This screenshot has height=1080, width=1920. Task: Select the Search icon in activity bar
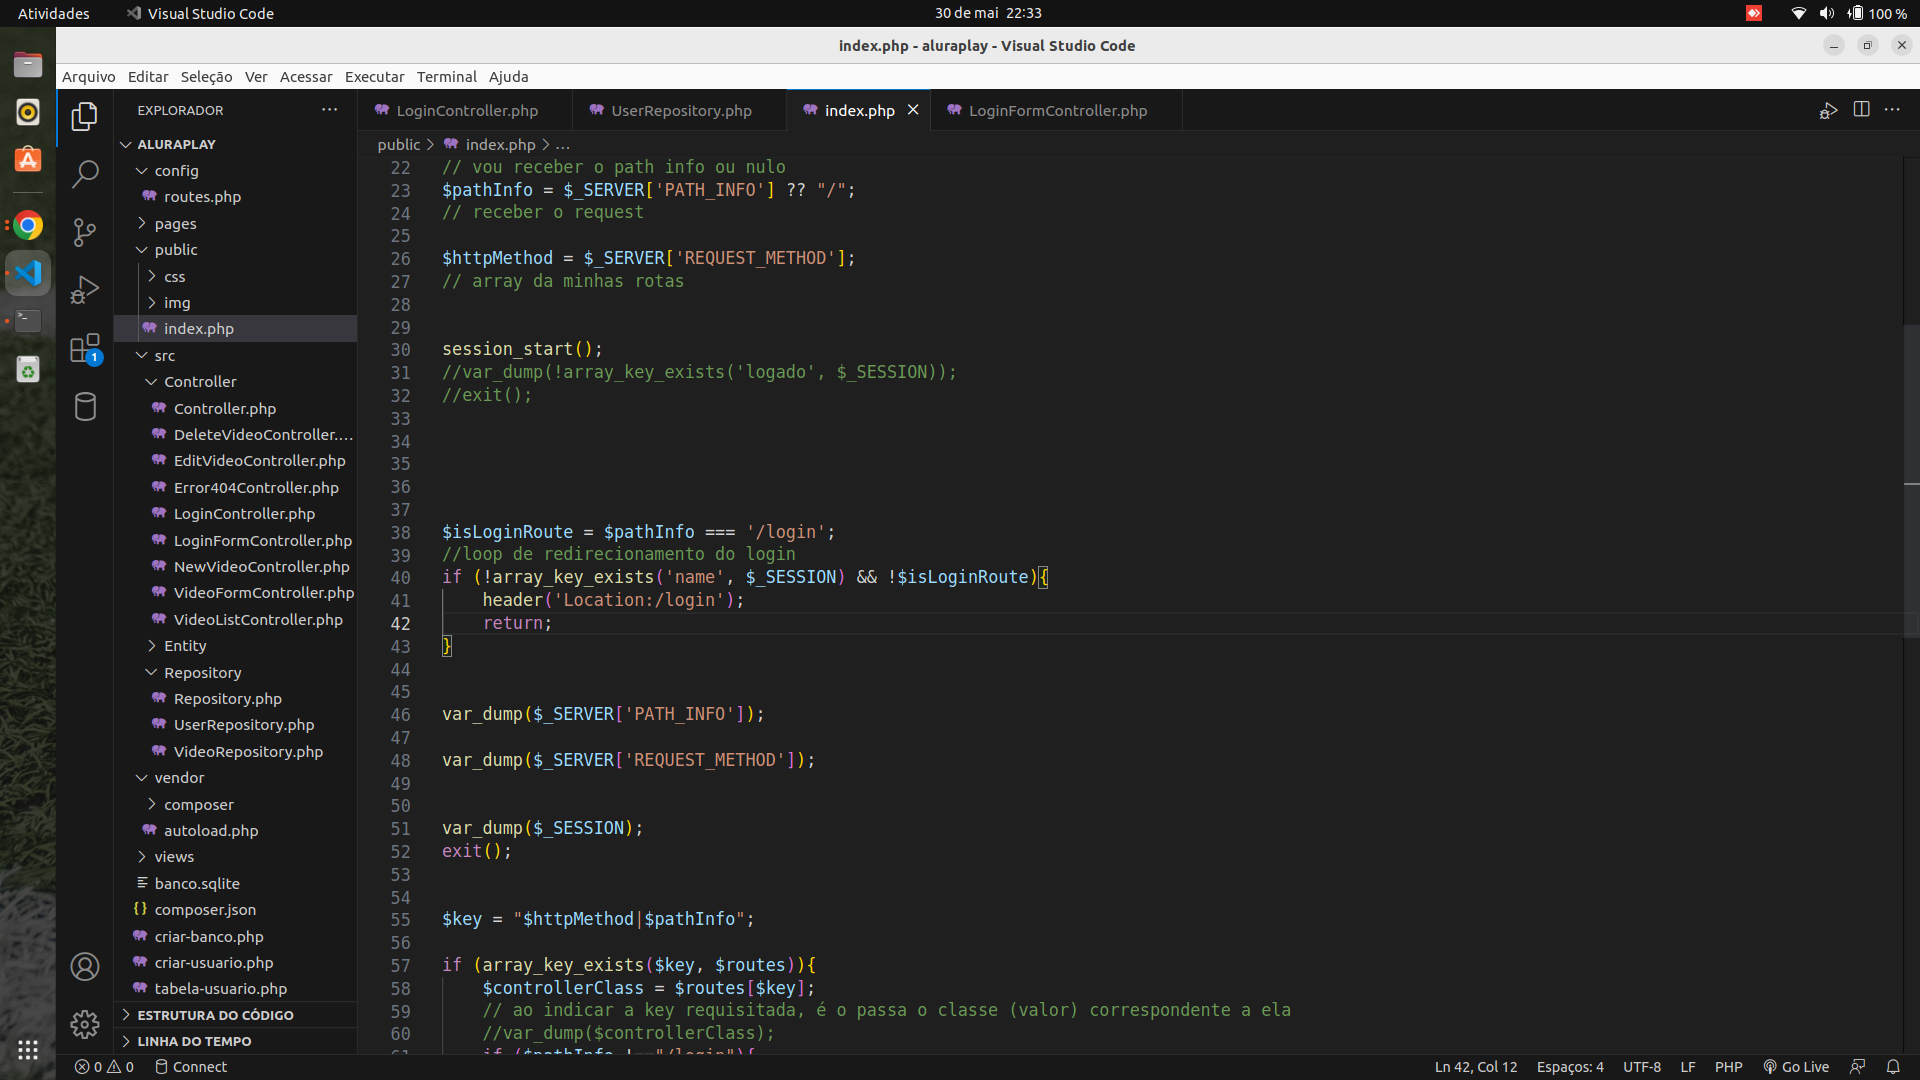(83, 174)
